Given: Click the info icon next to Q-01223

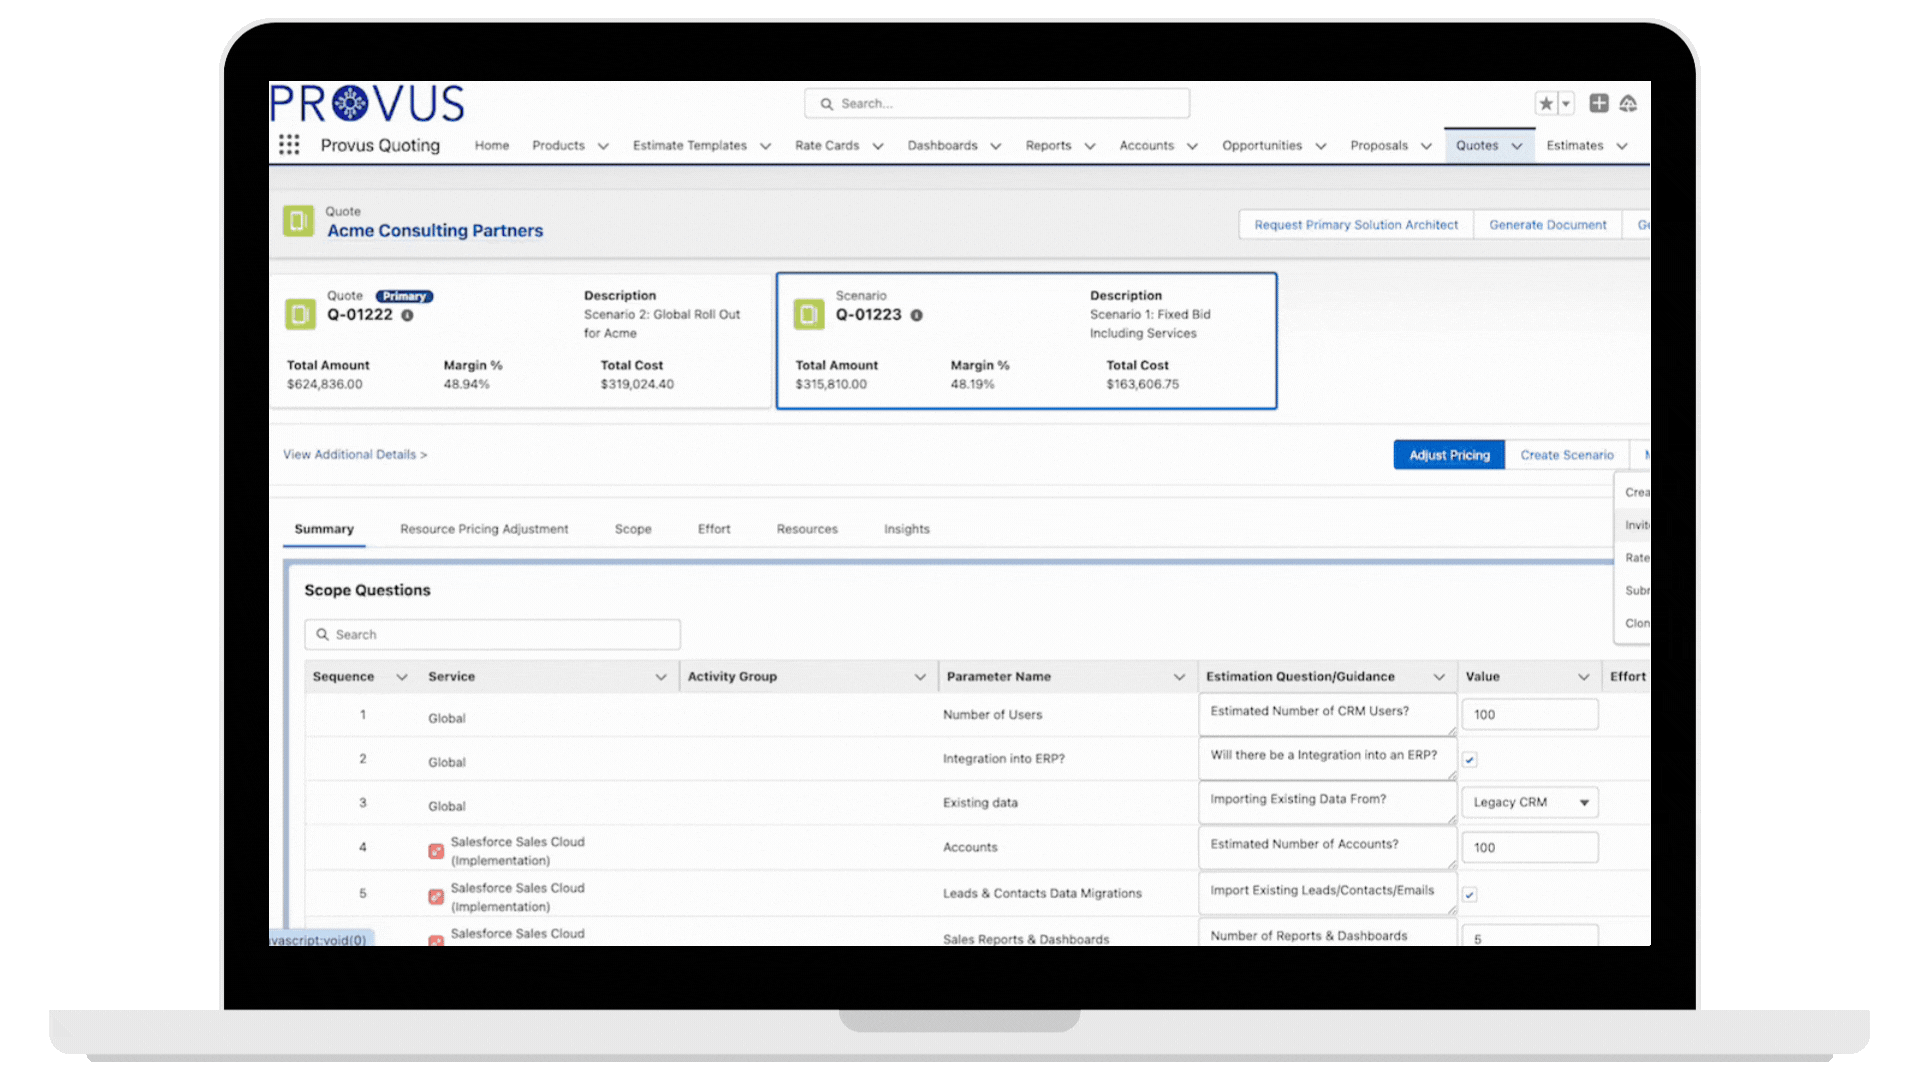Looking at the screenshot, I should coord(916,315).
